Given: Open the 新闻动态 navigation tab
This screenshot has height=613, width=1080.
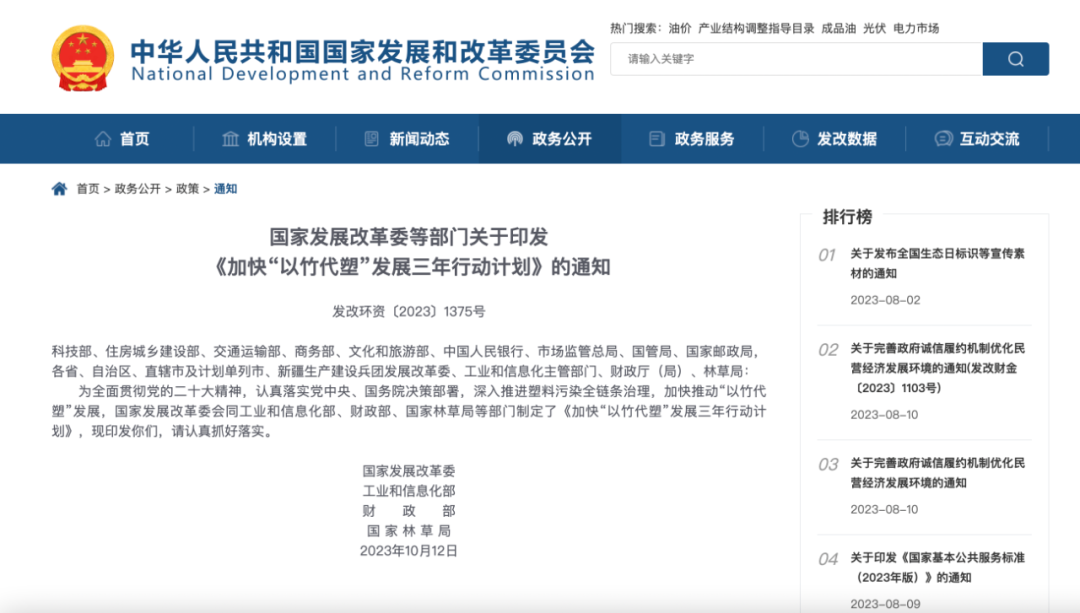Looking at the screenshot, I should pos(407,139).
